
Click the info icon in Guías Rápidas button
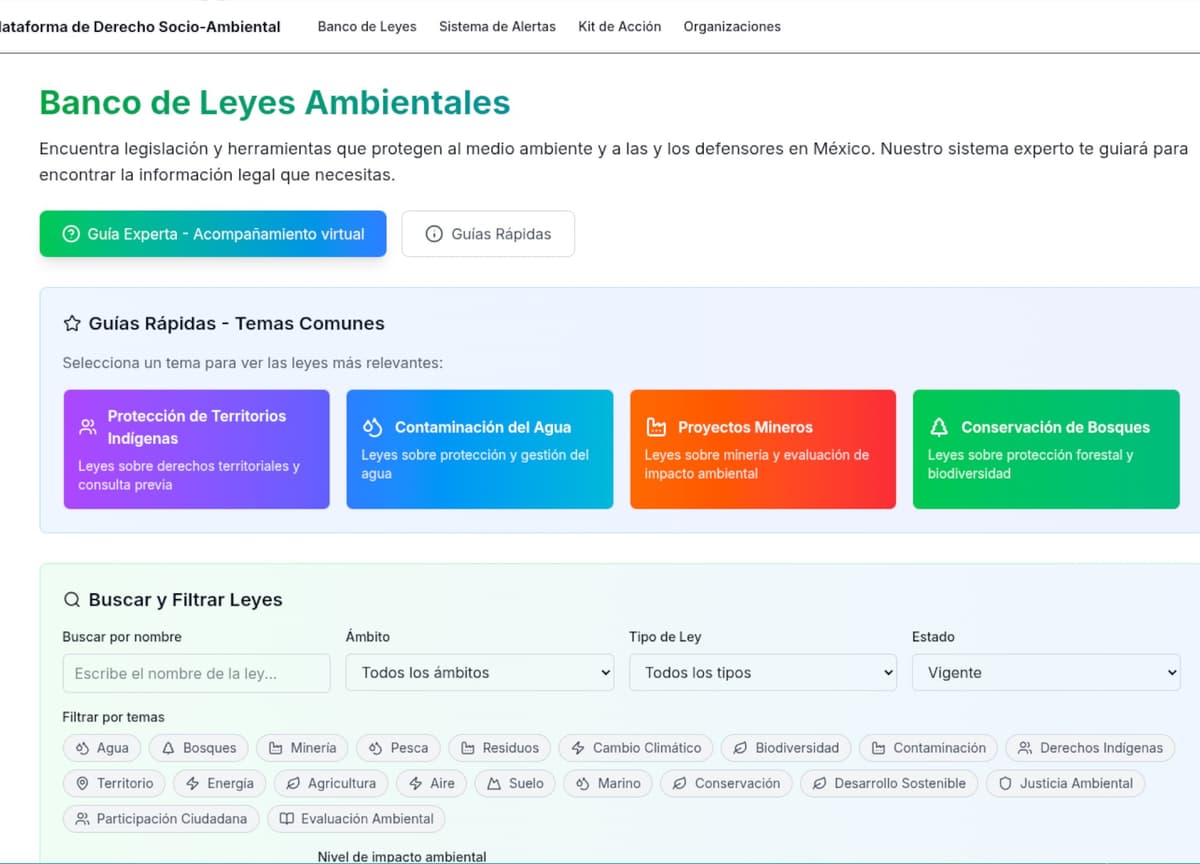click(x=434, y=234)
